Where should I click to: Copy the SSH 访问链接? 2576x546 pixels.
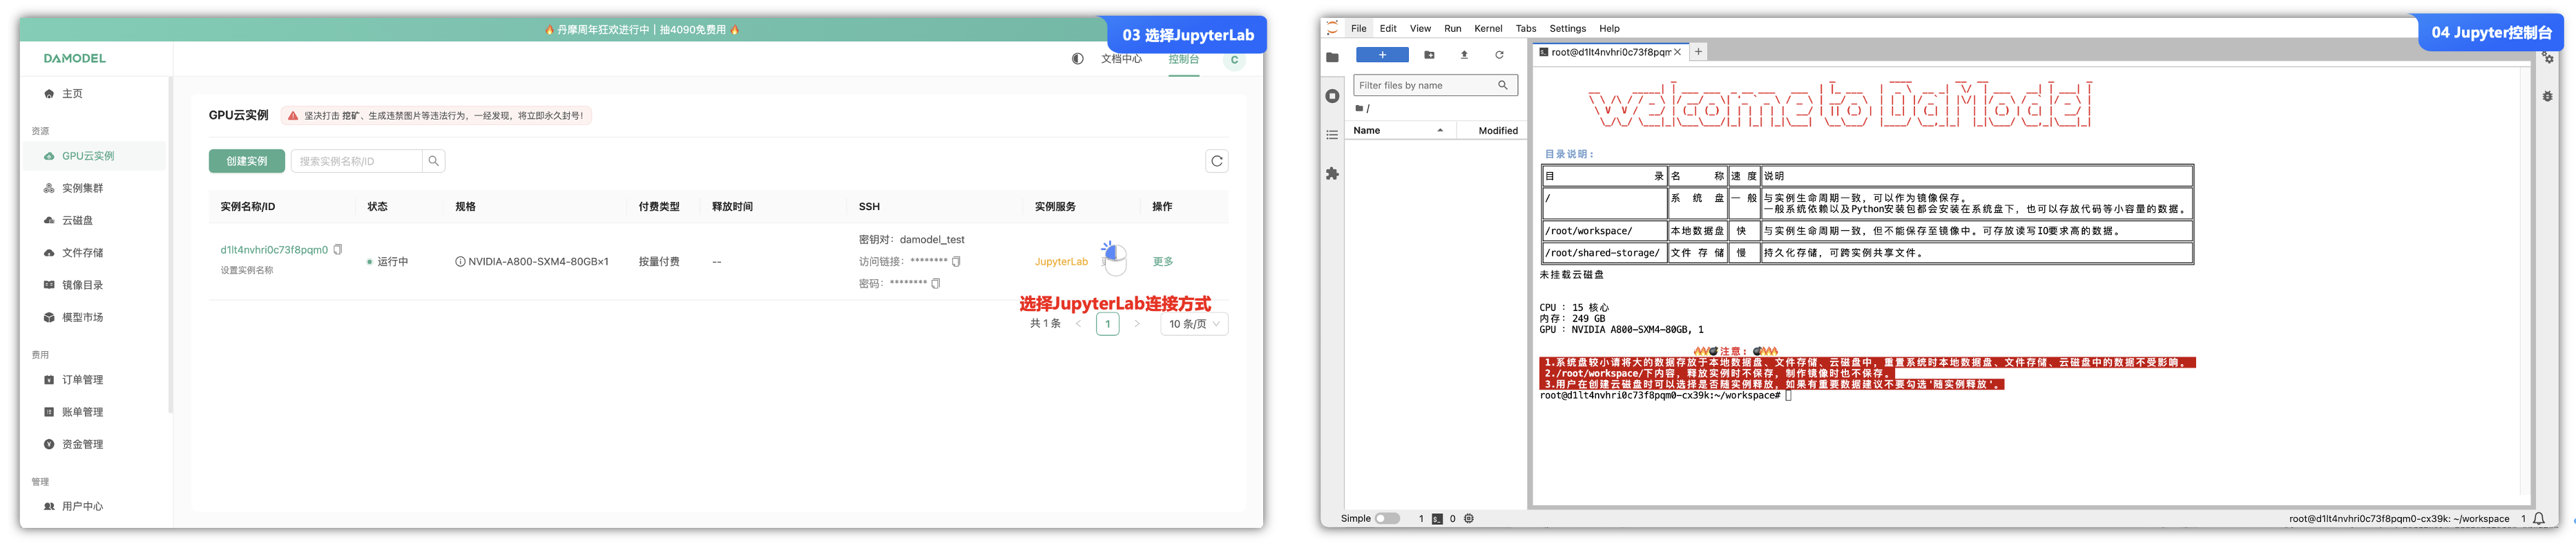pyautogui.click(x=956, y=261)
